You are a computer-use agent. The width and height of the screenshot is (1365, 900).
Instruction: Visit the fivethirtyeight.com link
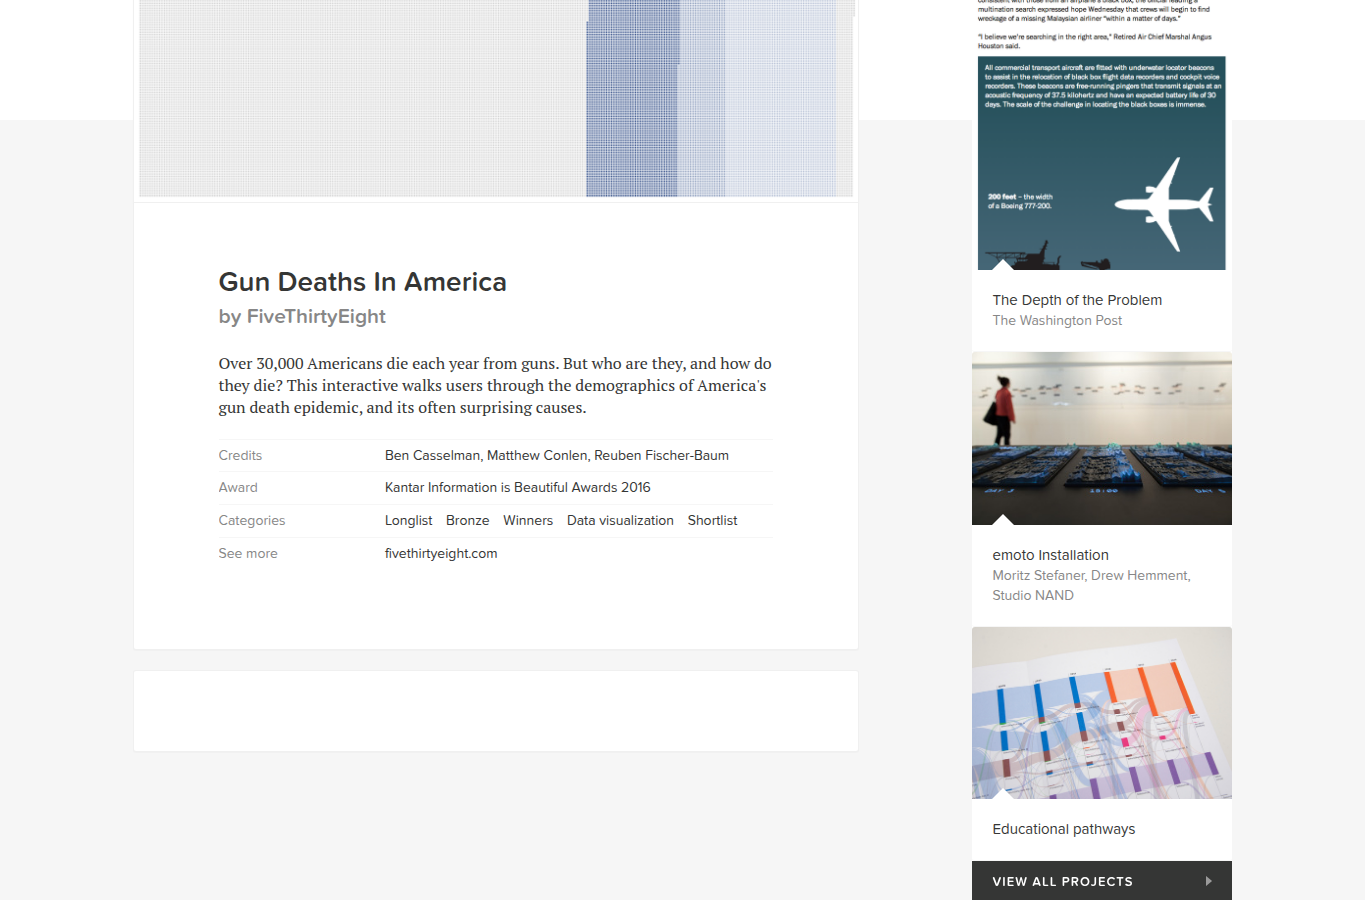(x=440, y=553)
